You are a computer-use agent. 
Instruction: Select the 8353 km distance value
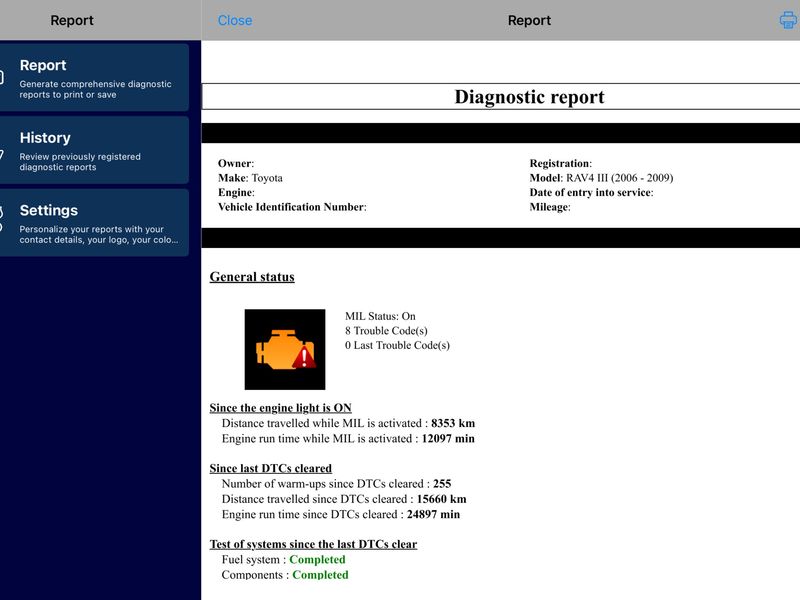click(453, 423)
